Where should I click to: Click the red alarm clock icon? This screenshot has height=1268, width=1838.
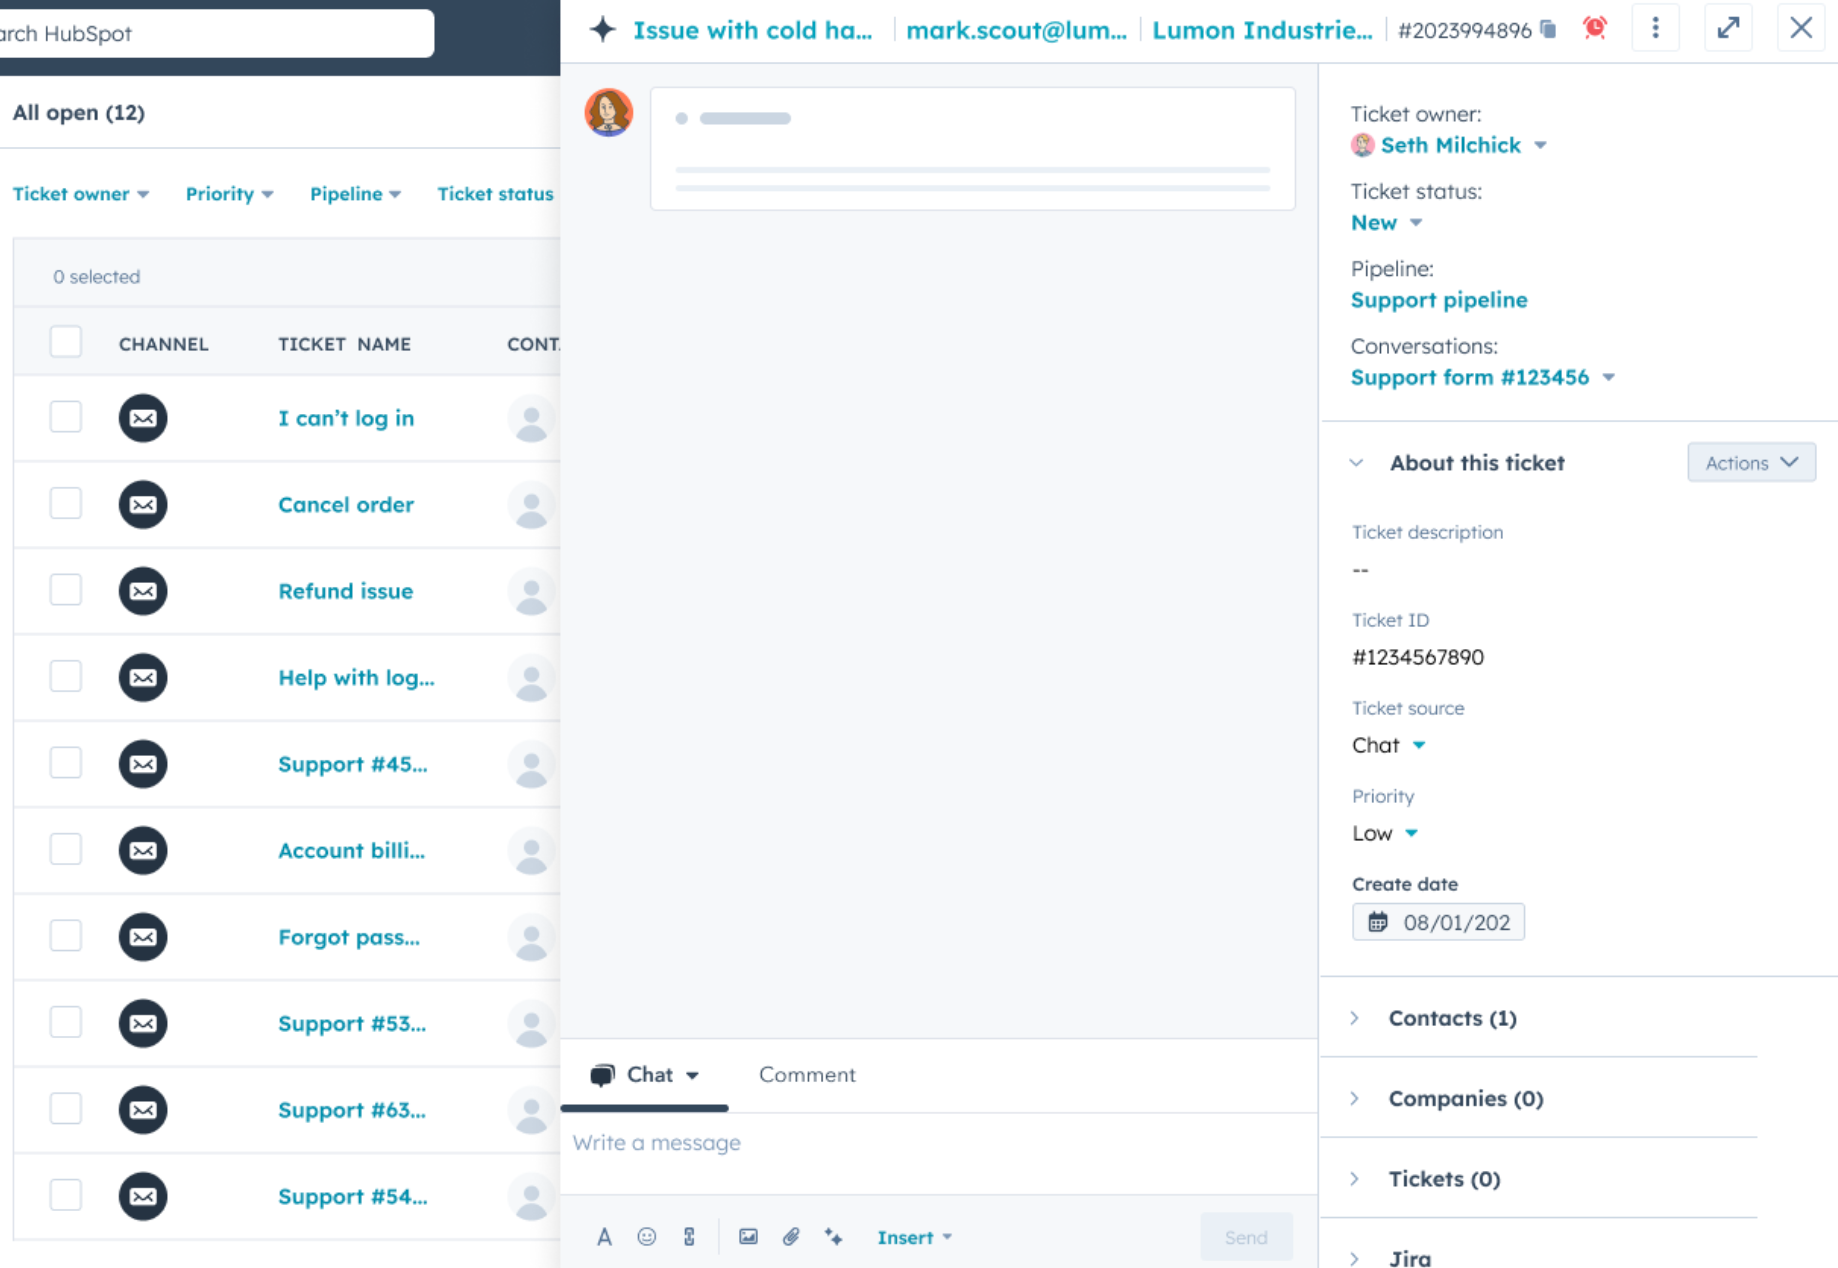pyautogui.click(x=1595, y=28)
